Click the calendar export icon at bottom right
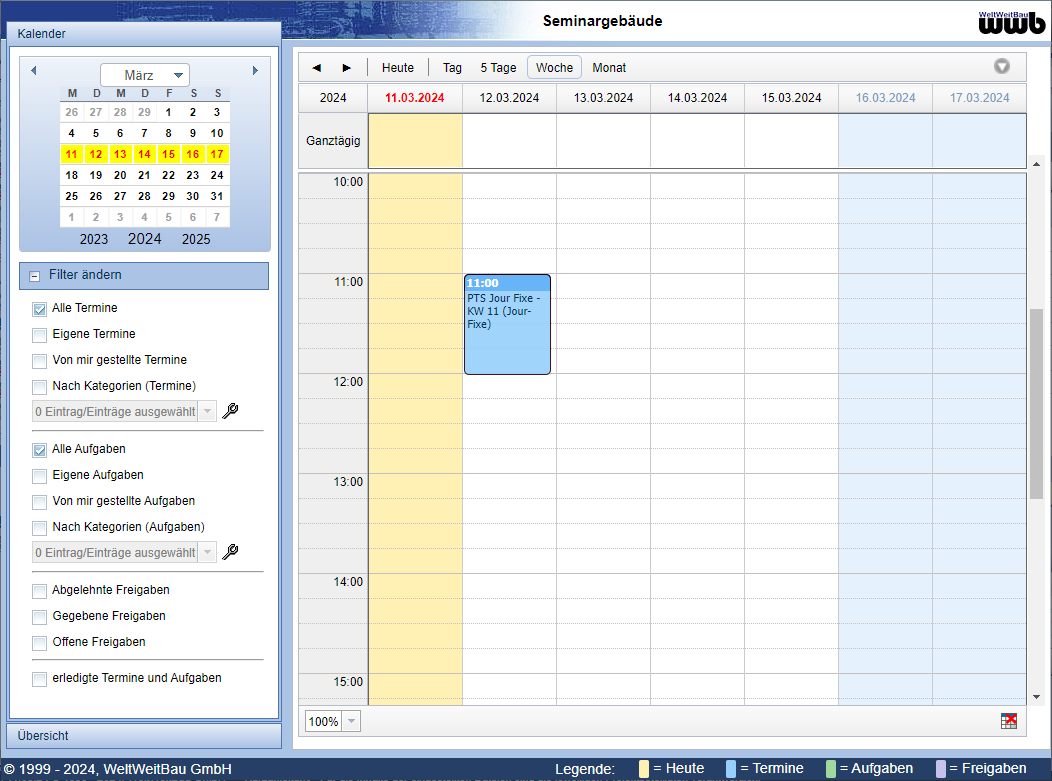1052x781 pixels. [1009, 721]
